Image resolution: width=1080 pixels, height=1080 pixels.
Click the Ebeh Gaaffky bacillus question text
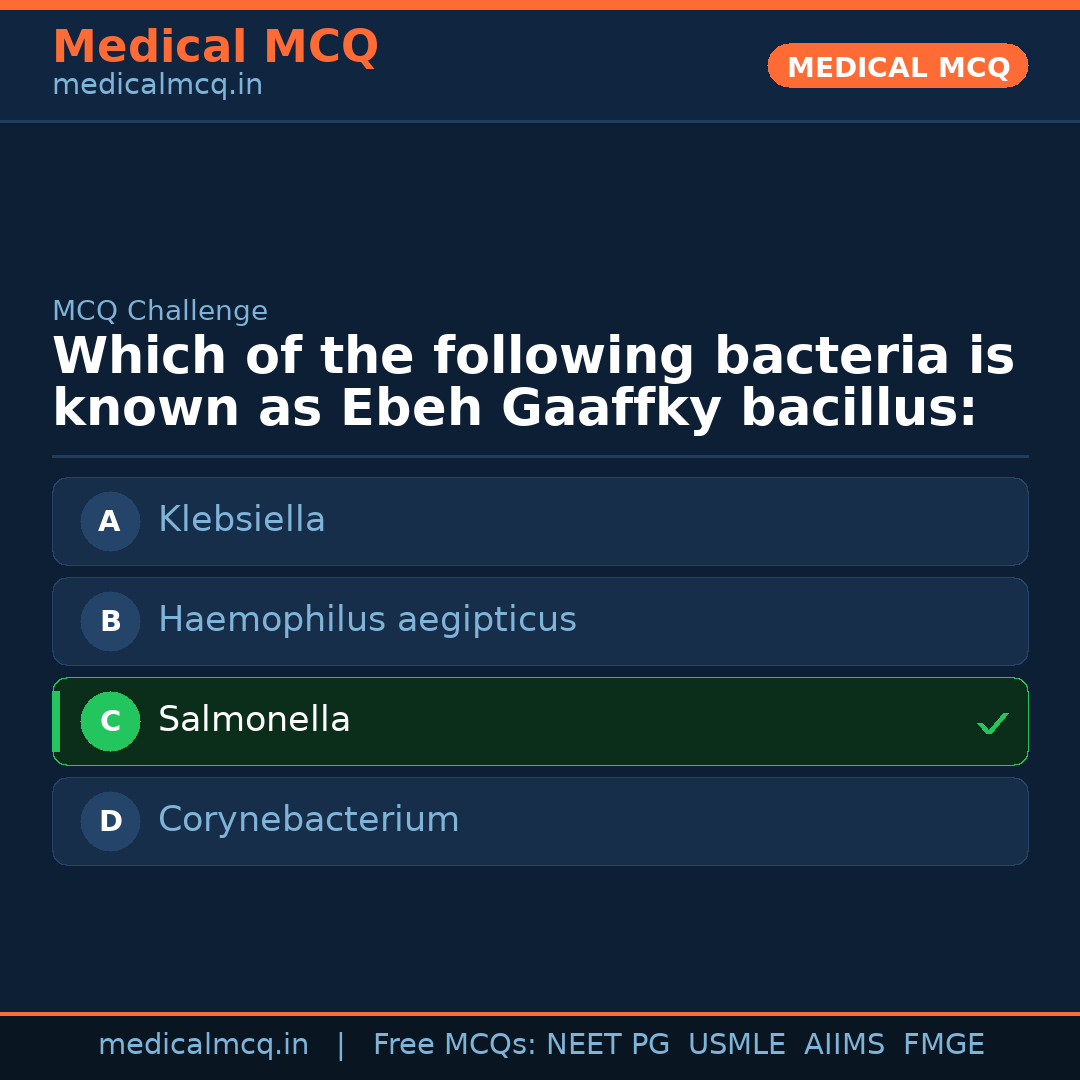click(533, 383)
